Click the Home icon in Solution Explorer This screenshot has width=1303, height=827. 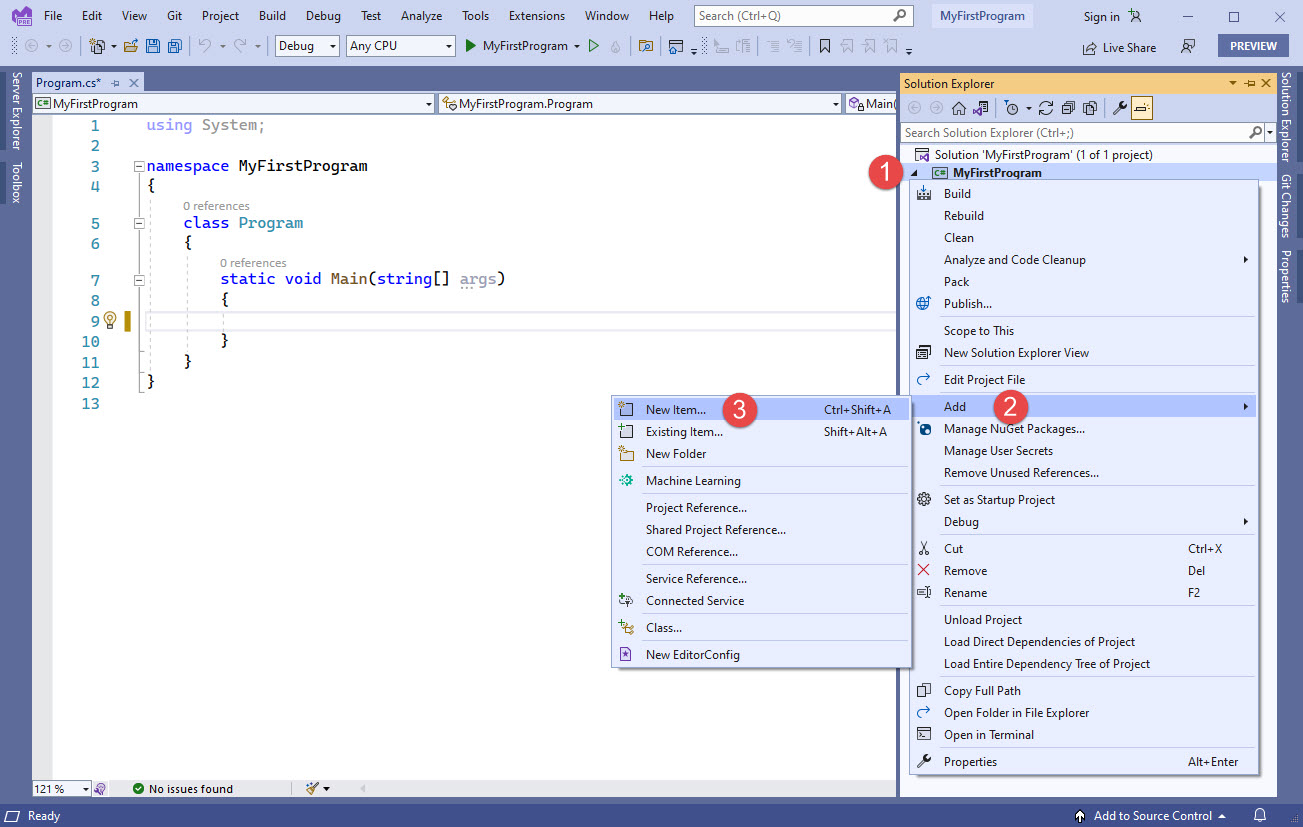pyautogui.click(x=958, y=108)
